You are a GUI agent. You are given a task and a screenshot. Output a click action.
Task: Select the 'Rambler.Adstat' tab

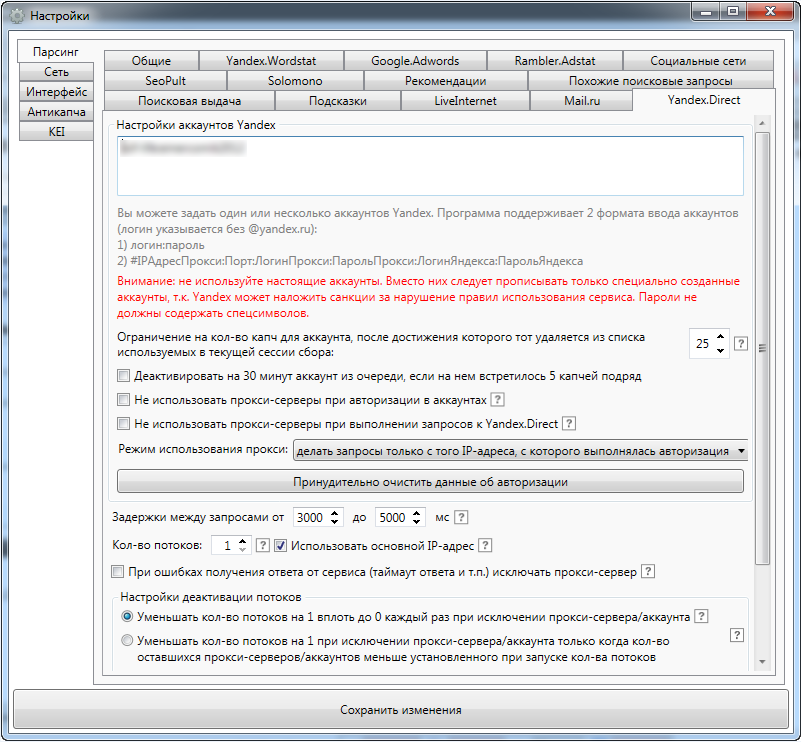click(555, 61)
